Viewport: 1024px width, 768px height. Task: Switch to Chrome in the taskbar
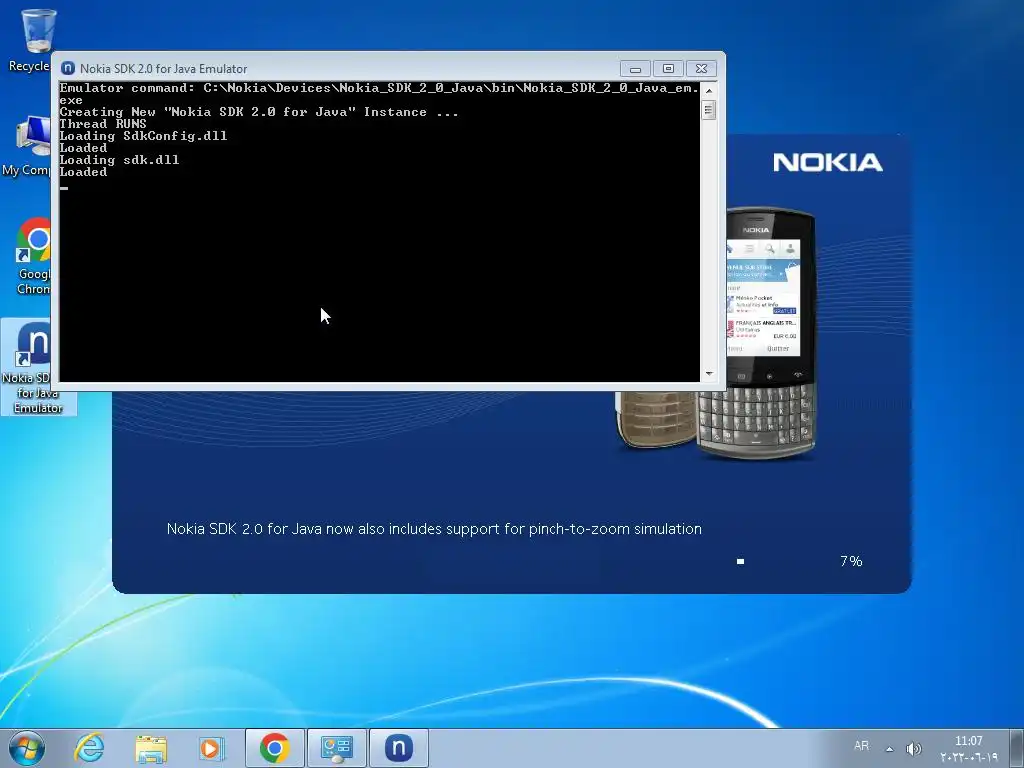tap(275, 748)
